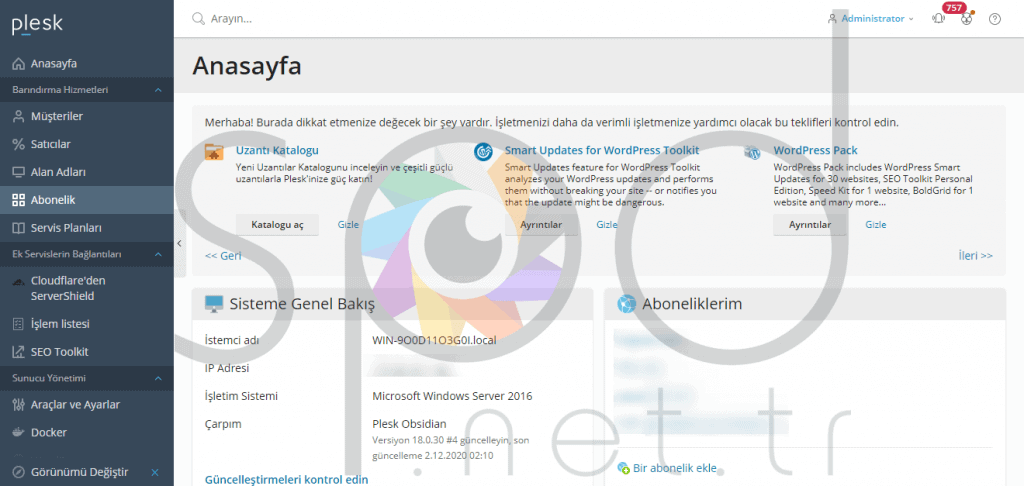The width and height of the screenshot is (1024, 486).
Task: Click the Alan Adları monitor icon
Action: (x=18, y=172)
